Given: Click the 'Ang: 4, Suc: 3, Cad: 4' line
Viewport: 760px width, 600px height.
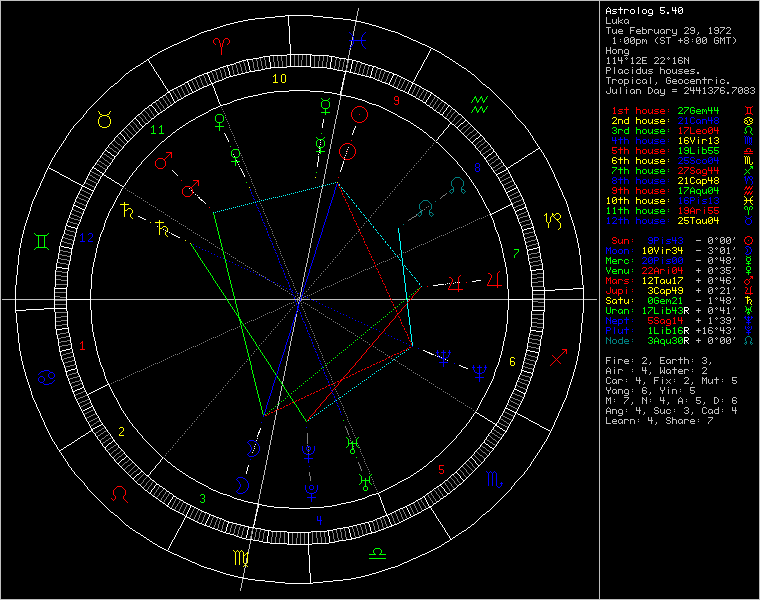Looking at the screenshot, I should coord(671,411).
